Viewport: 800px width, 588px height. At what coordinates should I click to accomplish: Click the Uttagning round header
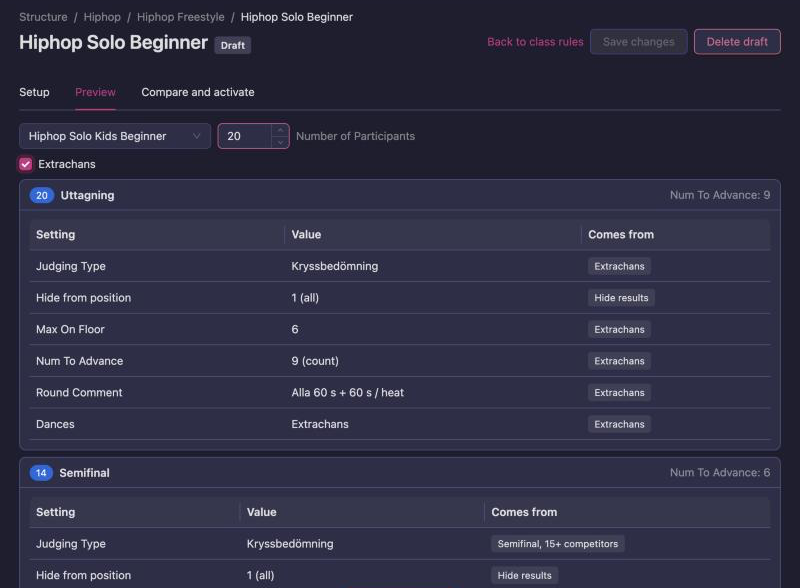pos(400,195)
